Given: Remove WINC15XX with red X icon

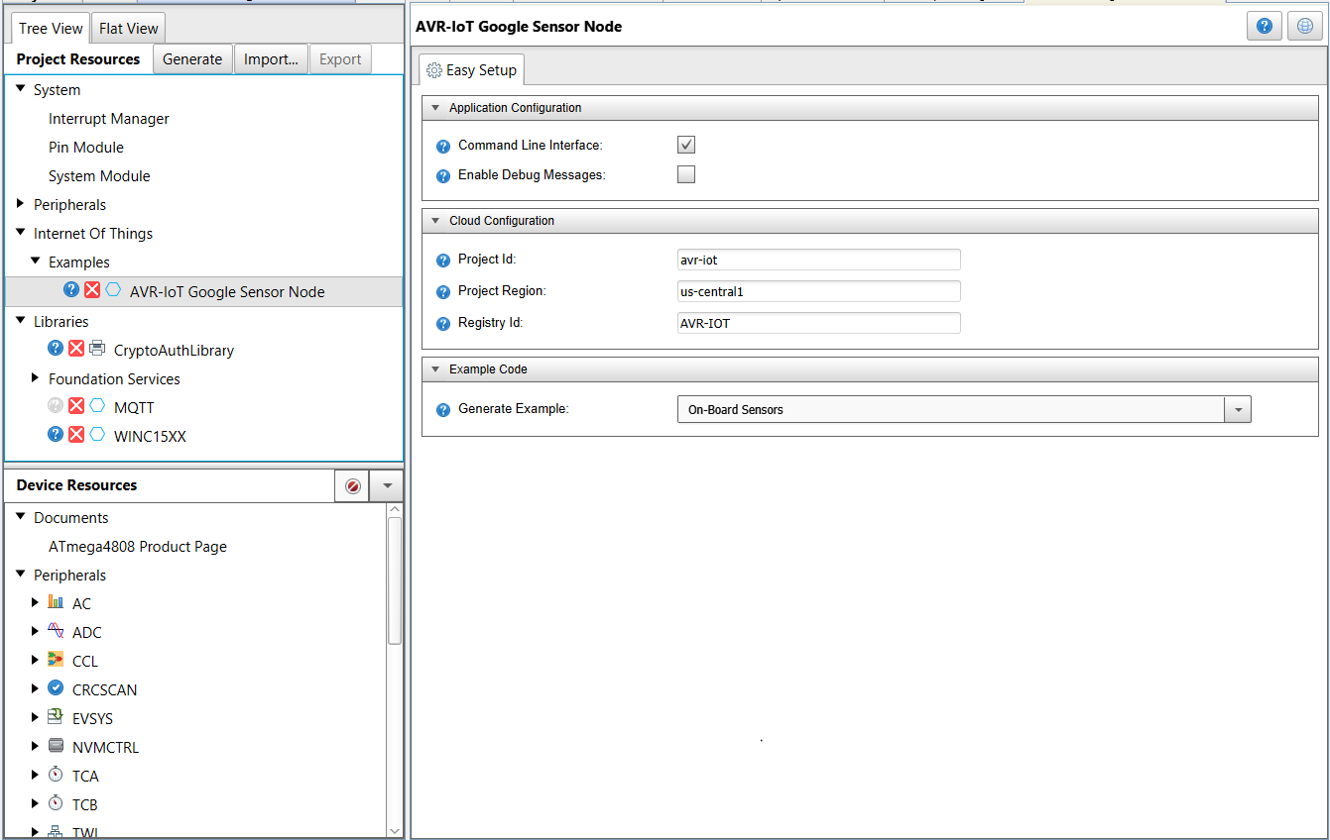Looking at the screenshot, I should 76,435.
